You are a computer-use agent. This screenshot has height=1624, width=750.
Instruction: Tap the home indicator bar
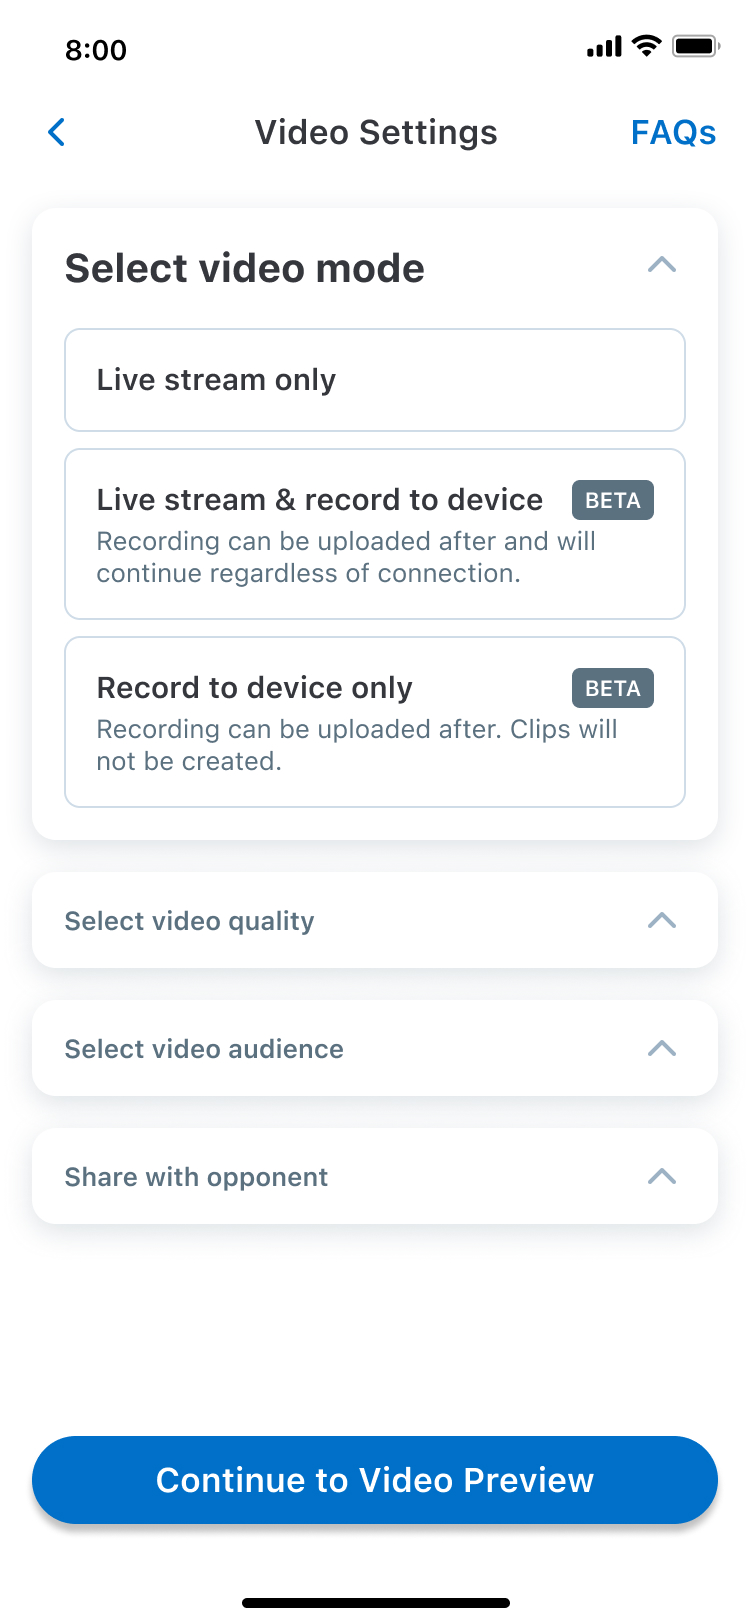[x=375, y=1603]
